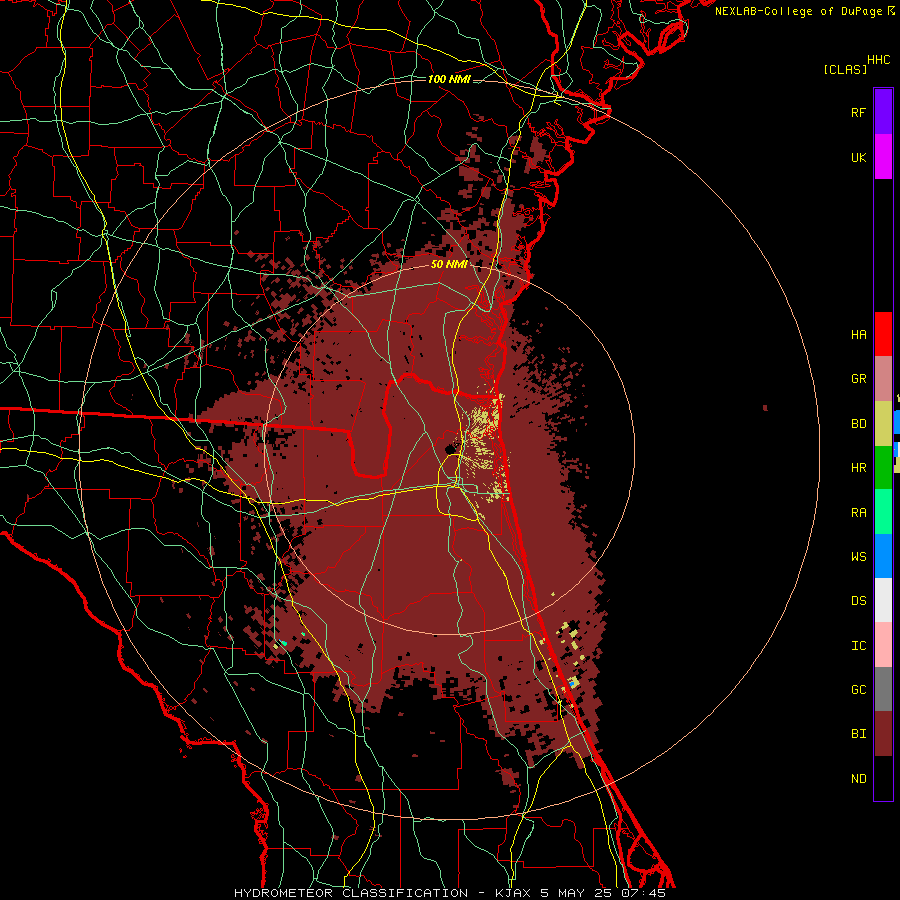Click the yellow BD legend swatch
The width and height of the screenshot is (900, 900).
point(883,424)
